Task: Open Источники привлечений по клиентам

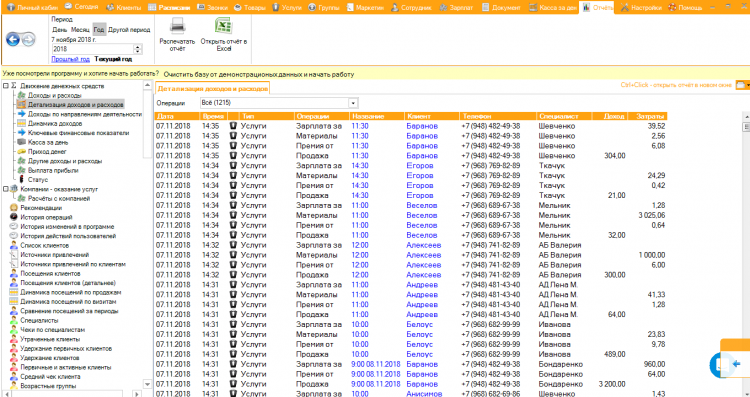Action: [x=73, y=264]
